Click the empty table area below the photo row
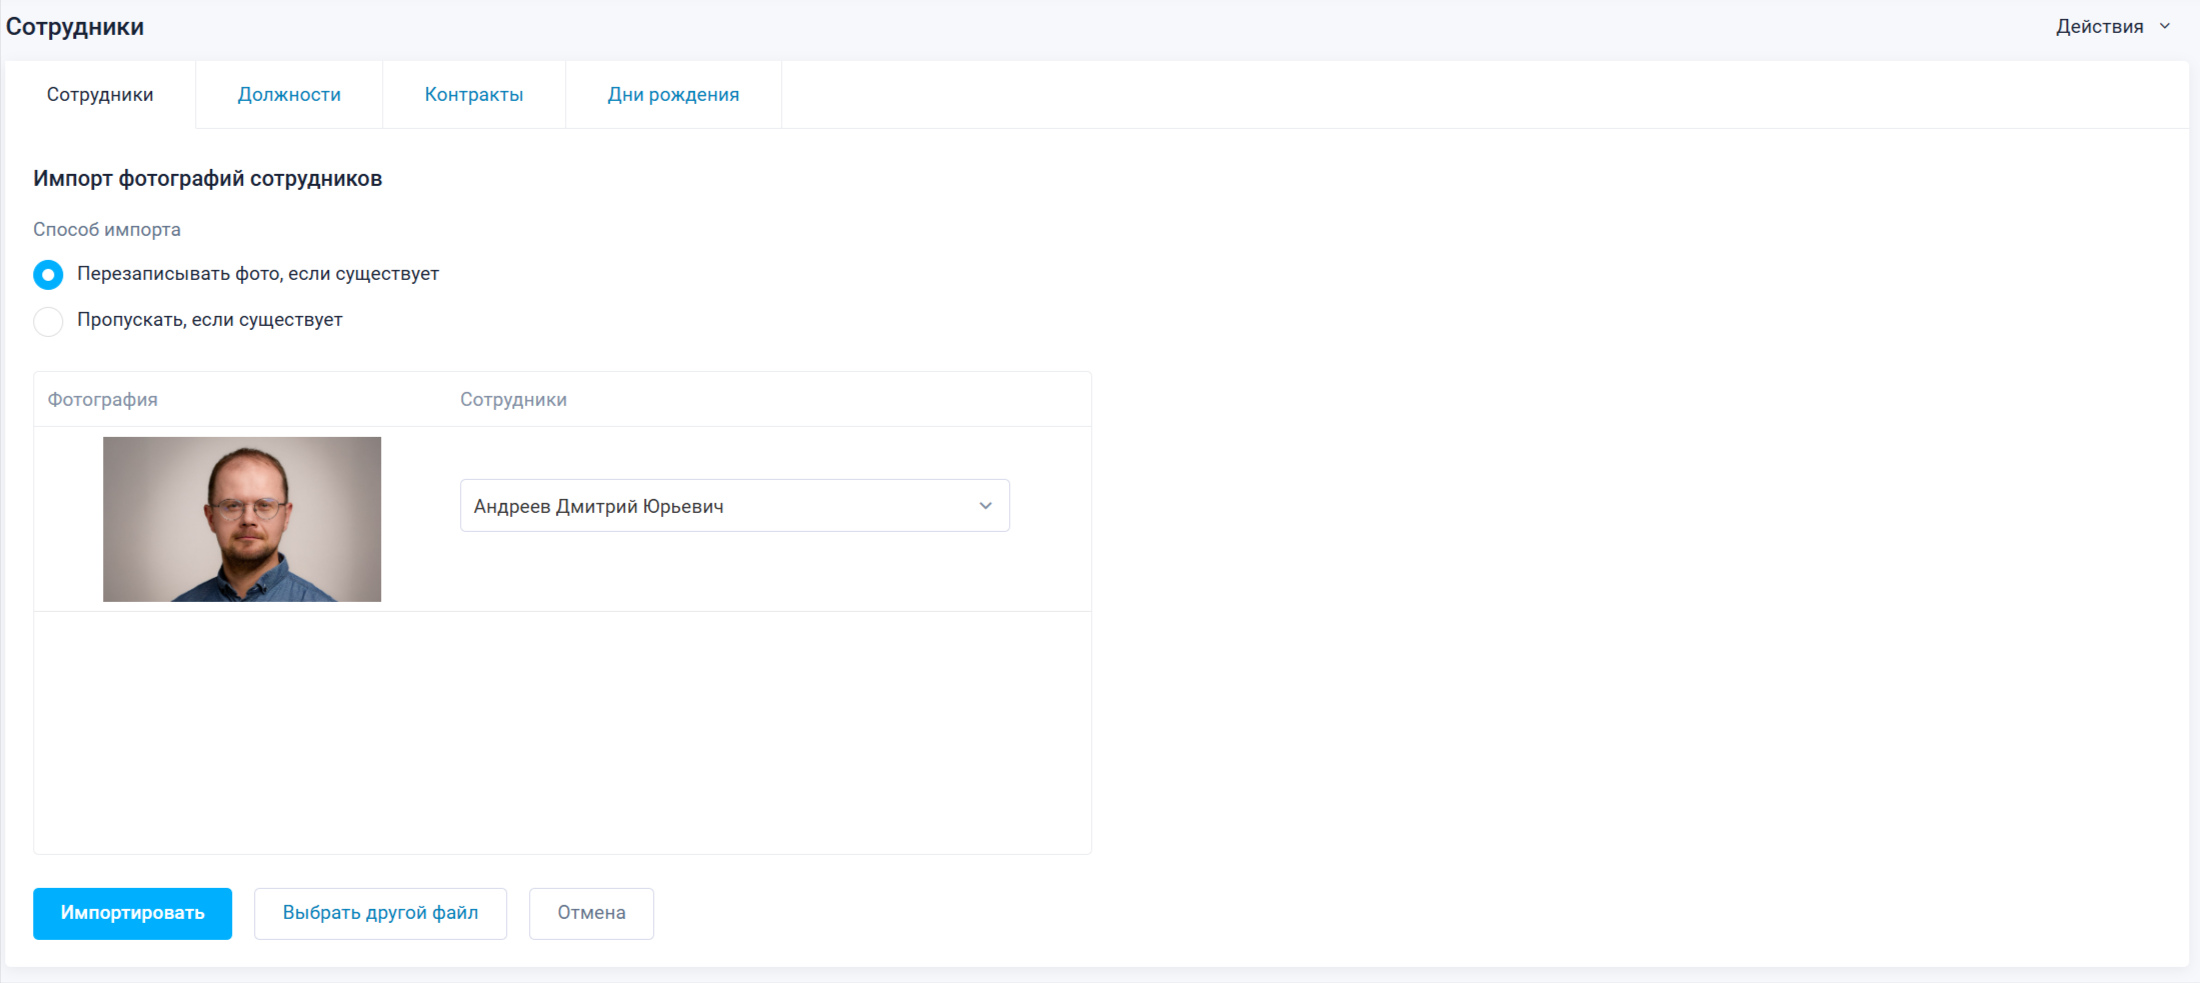This screenshot has height=983, width=2200. (x=562, y=732)
